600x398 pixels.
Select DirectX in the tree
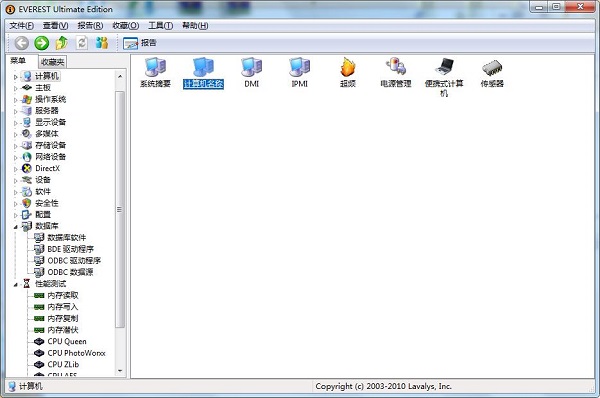[x=47, y=168]
